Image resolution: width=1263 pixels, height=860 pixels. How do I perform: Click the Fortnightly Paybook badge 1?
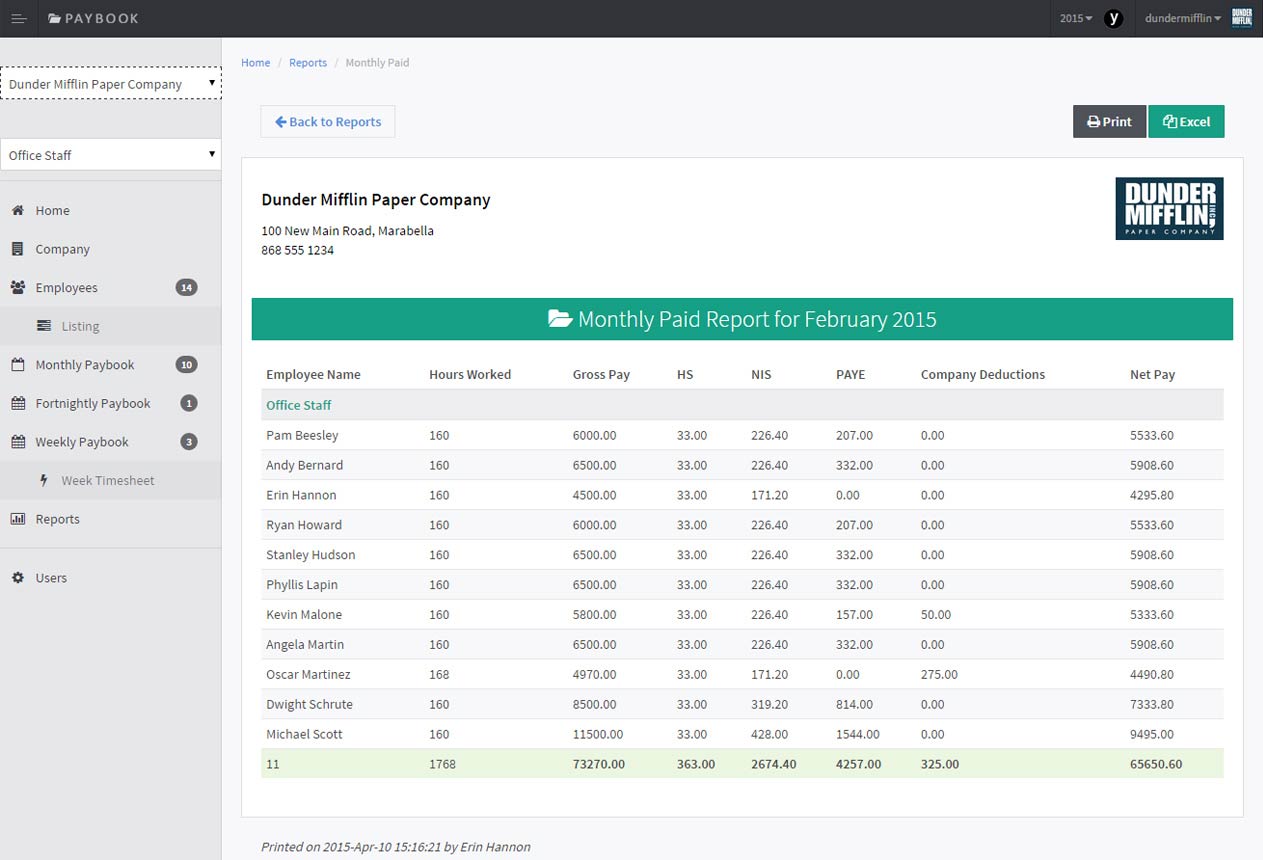[x=189, y=403]
